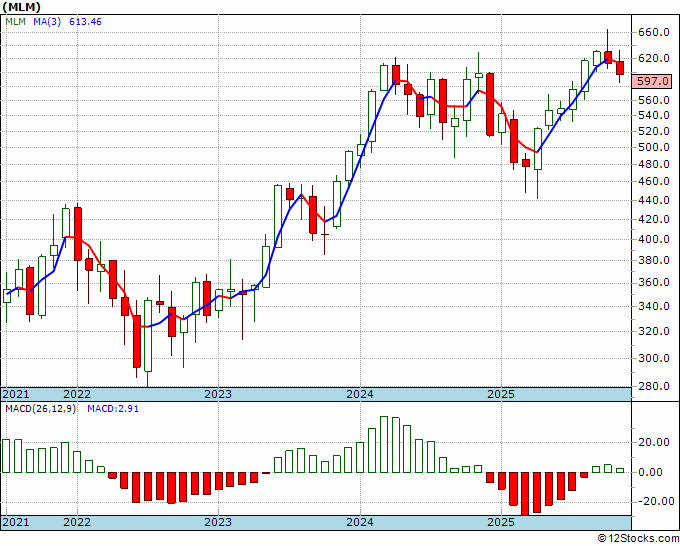Click the tallest green MACD histogram bar
The width and height of the screenshot is (680, 546).
(384, 444)
